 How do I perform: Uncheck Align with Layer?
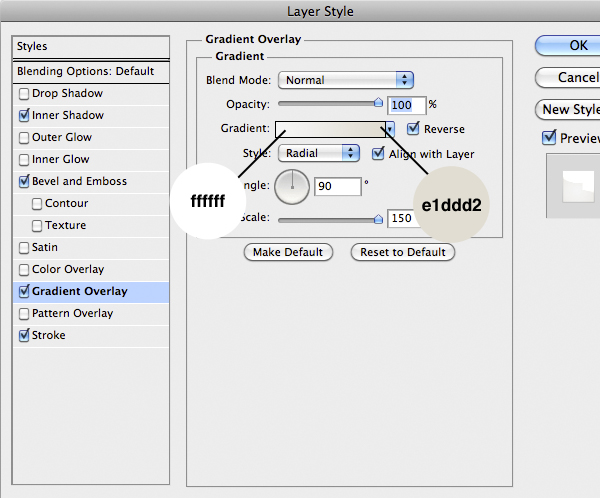(379, 154)
